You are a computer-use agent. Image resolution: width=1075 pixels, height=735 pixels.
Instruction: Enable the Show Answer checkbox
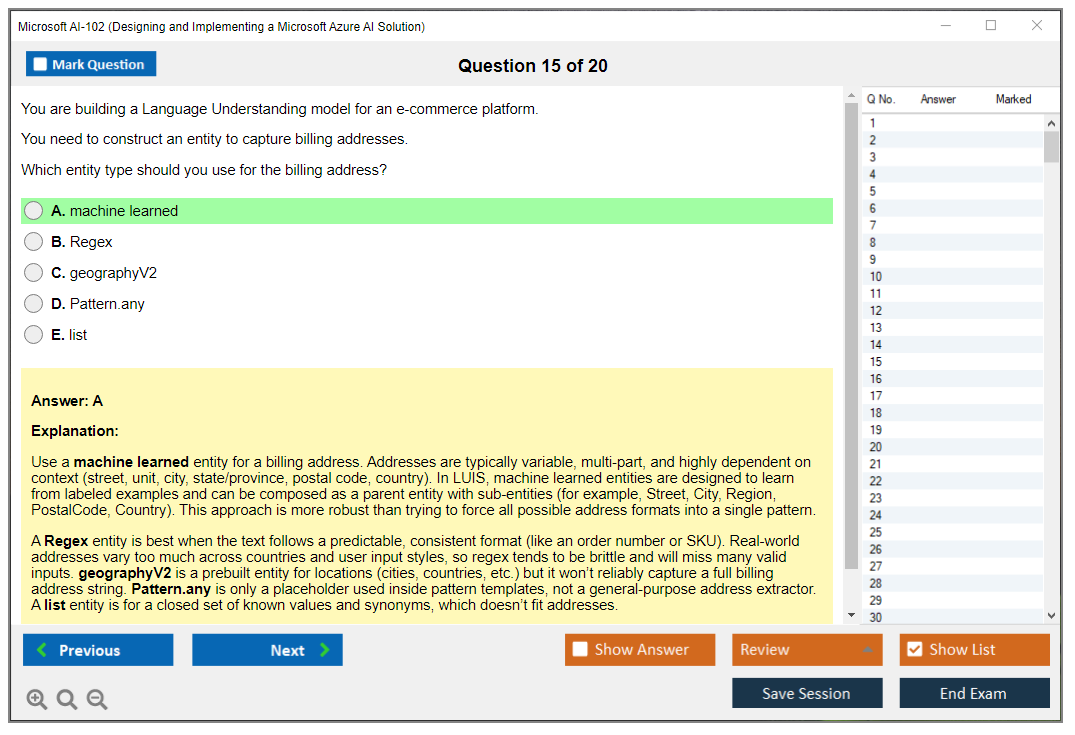click(580, 650)
